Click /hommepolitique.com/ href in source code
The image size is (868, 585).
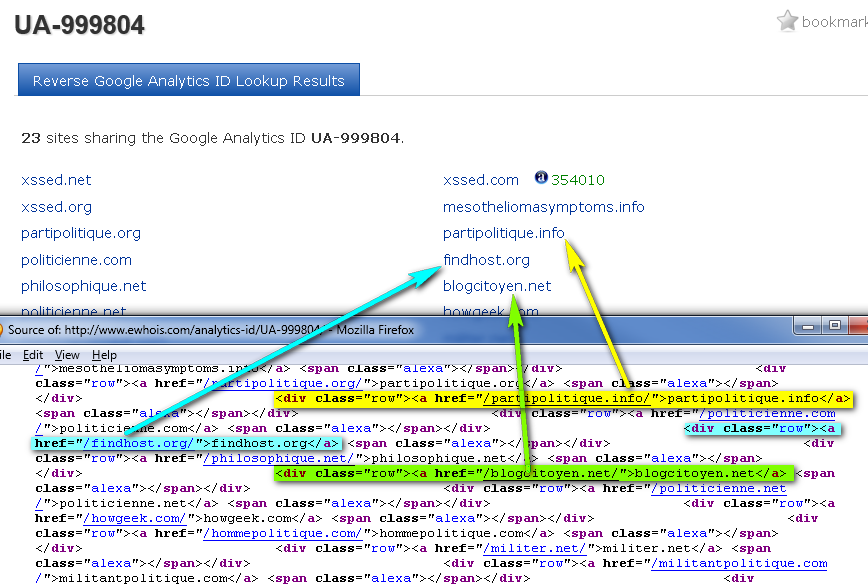[282, 533]
